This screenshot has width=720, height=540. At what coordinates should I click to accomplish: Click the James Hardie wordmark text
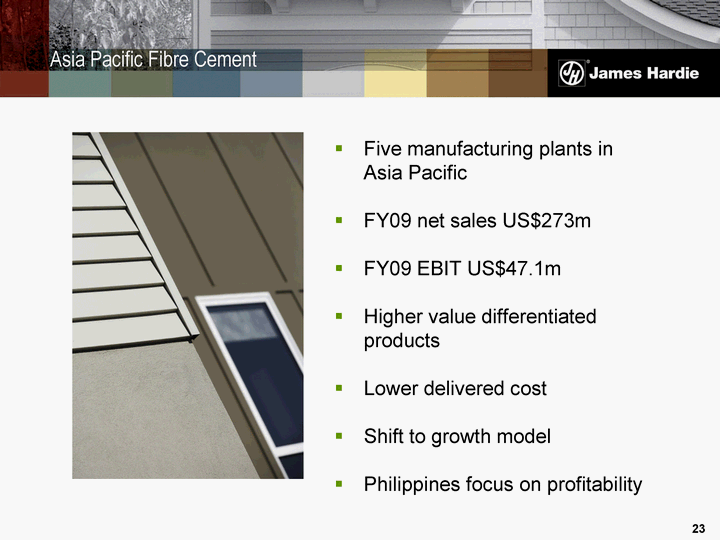pos(640,73)
